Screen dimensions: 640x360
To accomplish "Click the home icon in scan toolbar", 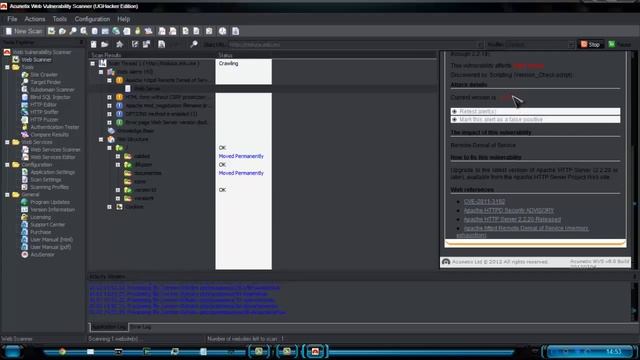I will click(120, 44).
